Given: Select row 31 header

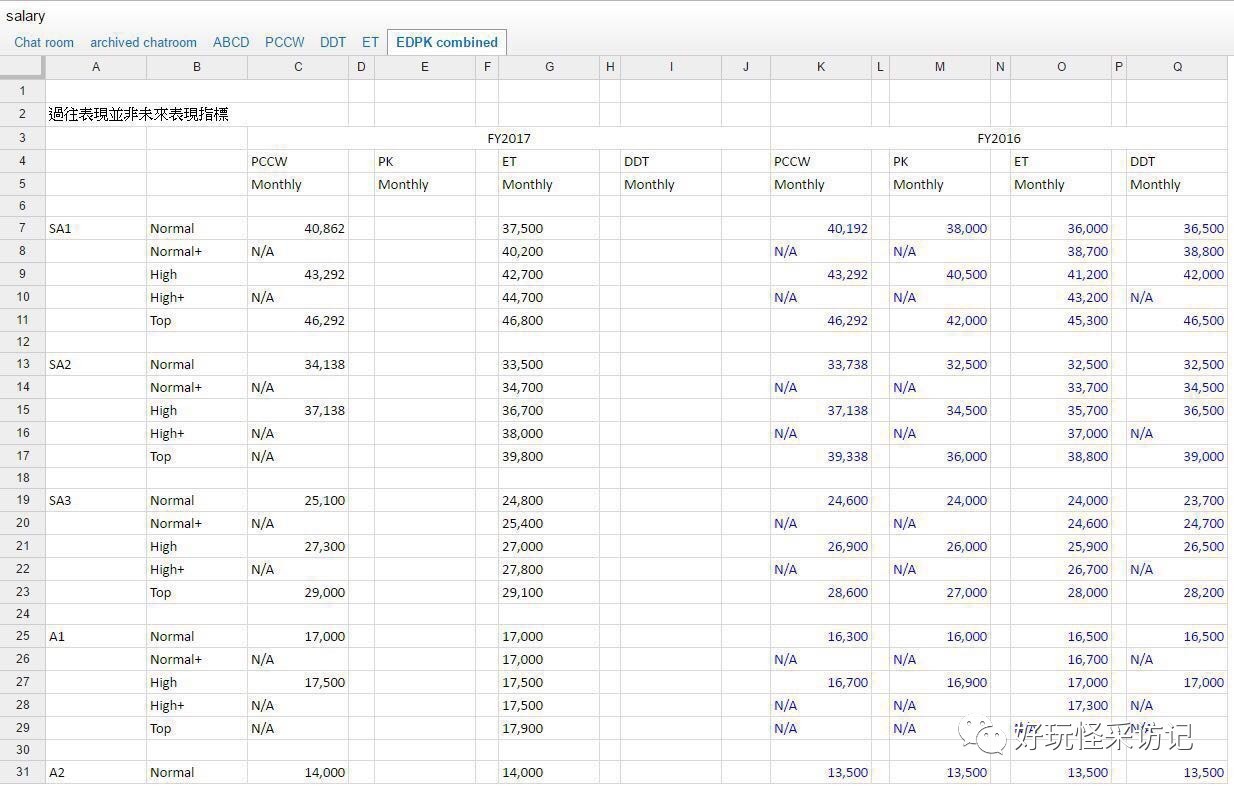Looking at the screenshot, I should [x=23, y=772].
